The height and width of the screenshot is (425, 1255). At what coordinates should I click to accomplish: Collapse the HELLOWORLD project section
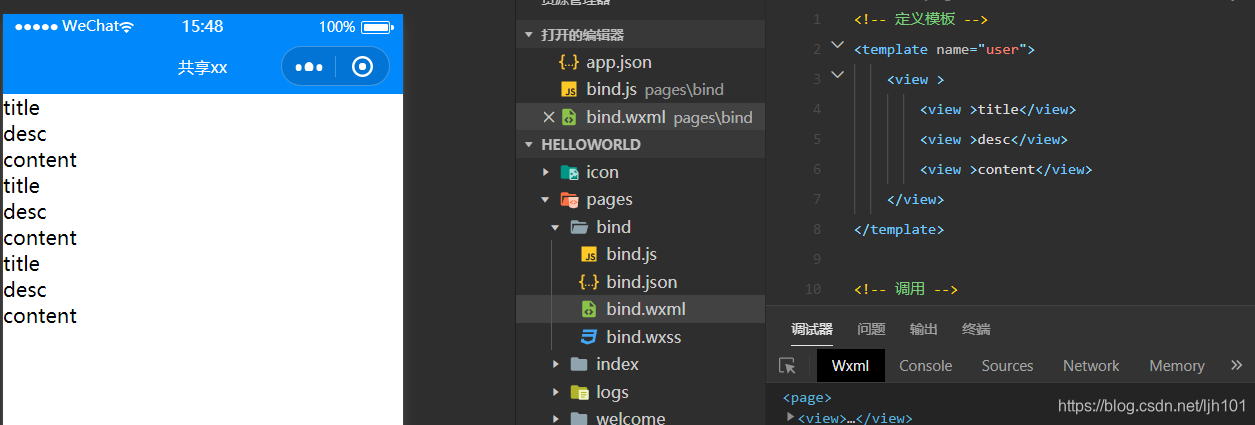(x=529, y=145)
